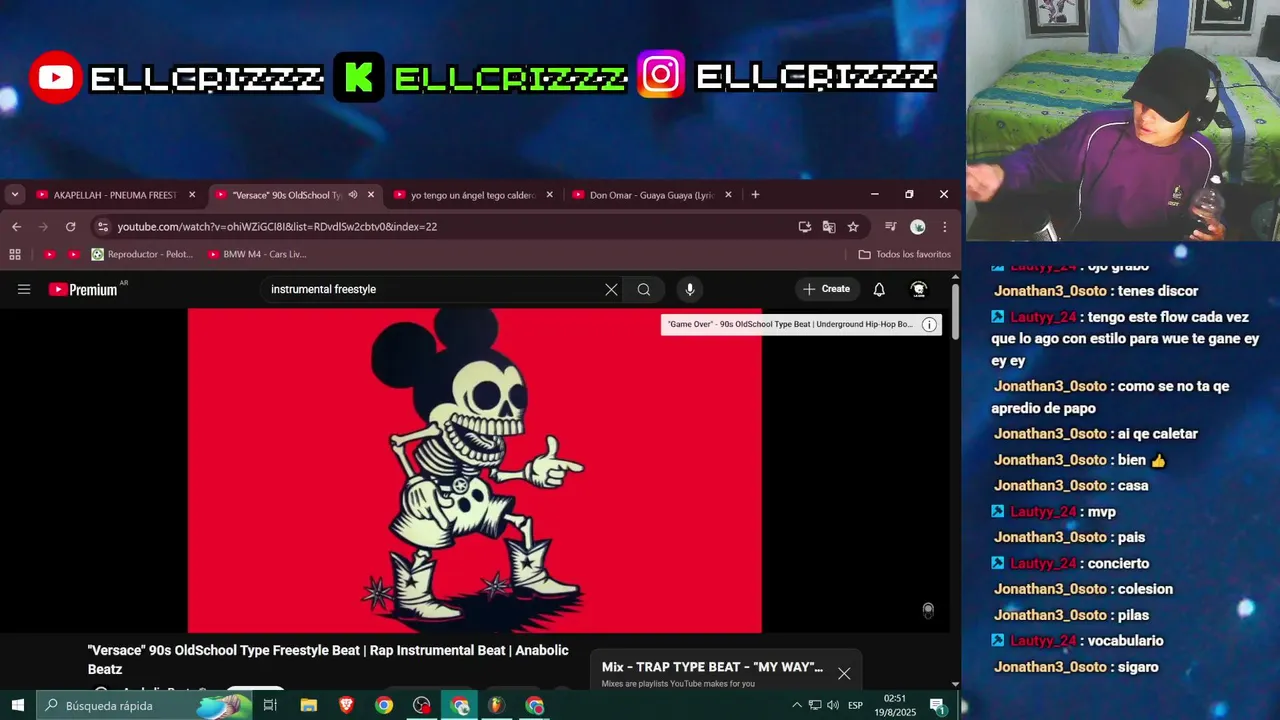Screen dimensions: 1280x720
Task: Open info icon on Game Over card
Action: (929, 324)
